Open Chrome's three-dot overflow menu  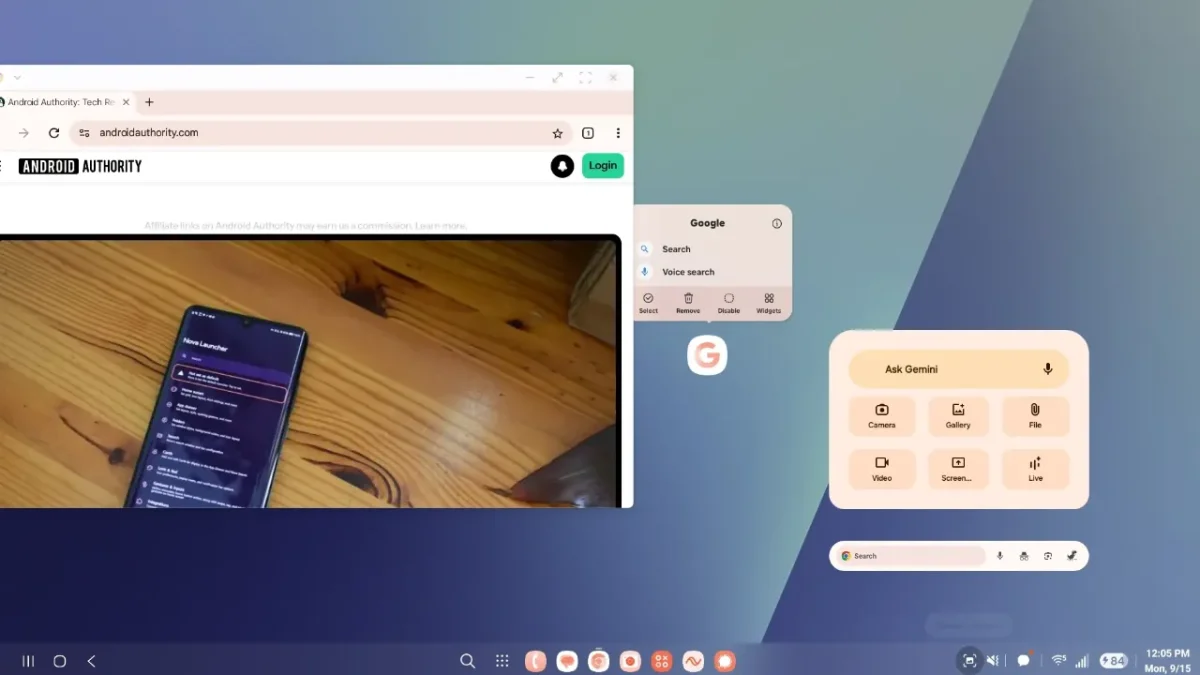[618, 132]
